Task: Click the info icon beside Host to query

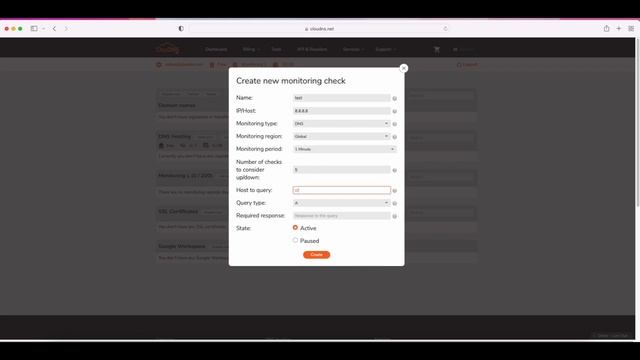Action: (395, 191)
